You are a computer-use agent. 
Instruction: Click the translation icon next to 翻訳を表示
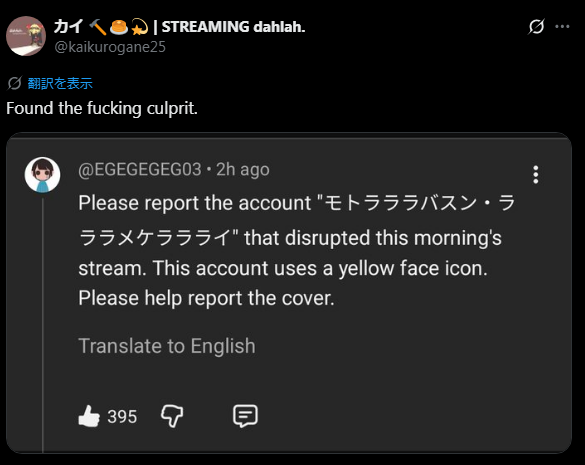[x=15, y=83]
